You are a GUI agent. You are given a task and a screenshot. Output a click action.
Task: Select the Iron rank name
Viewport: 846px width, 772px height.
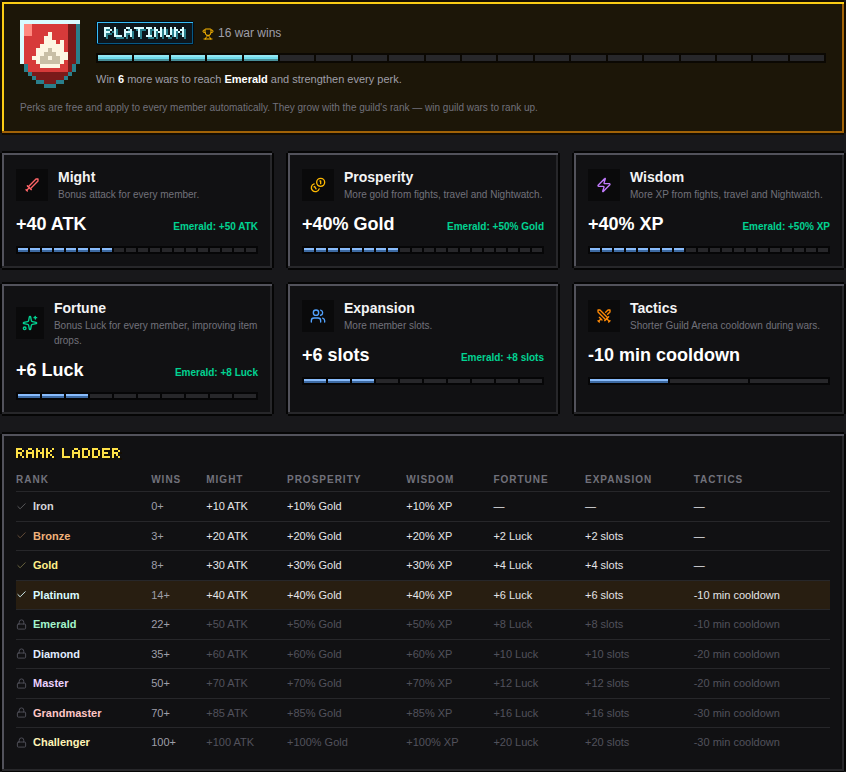coord(43,507)
